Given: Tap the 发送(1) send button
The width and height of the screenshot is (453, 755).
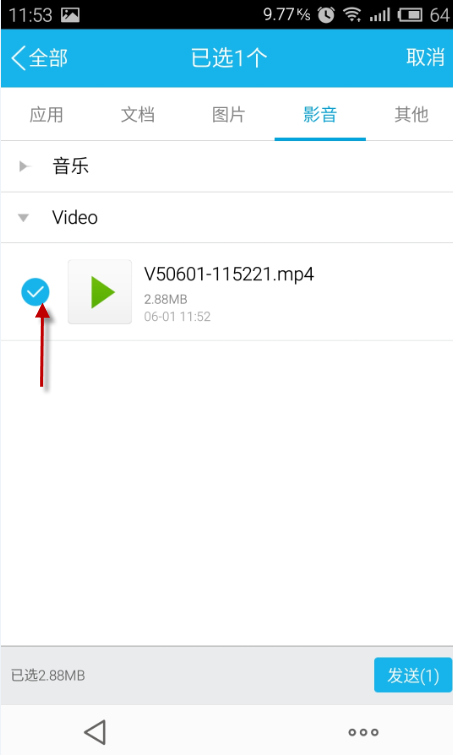Looking at the screenshot, I should 413,675.
